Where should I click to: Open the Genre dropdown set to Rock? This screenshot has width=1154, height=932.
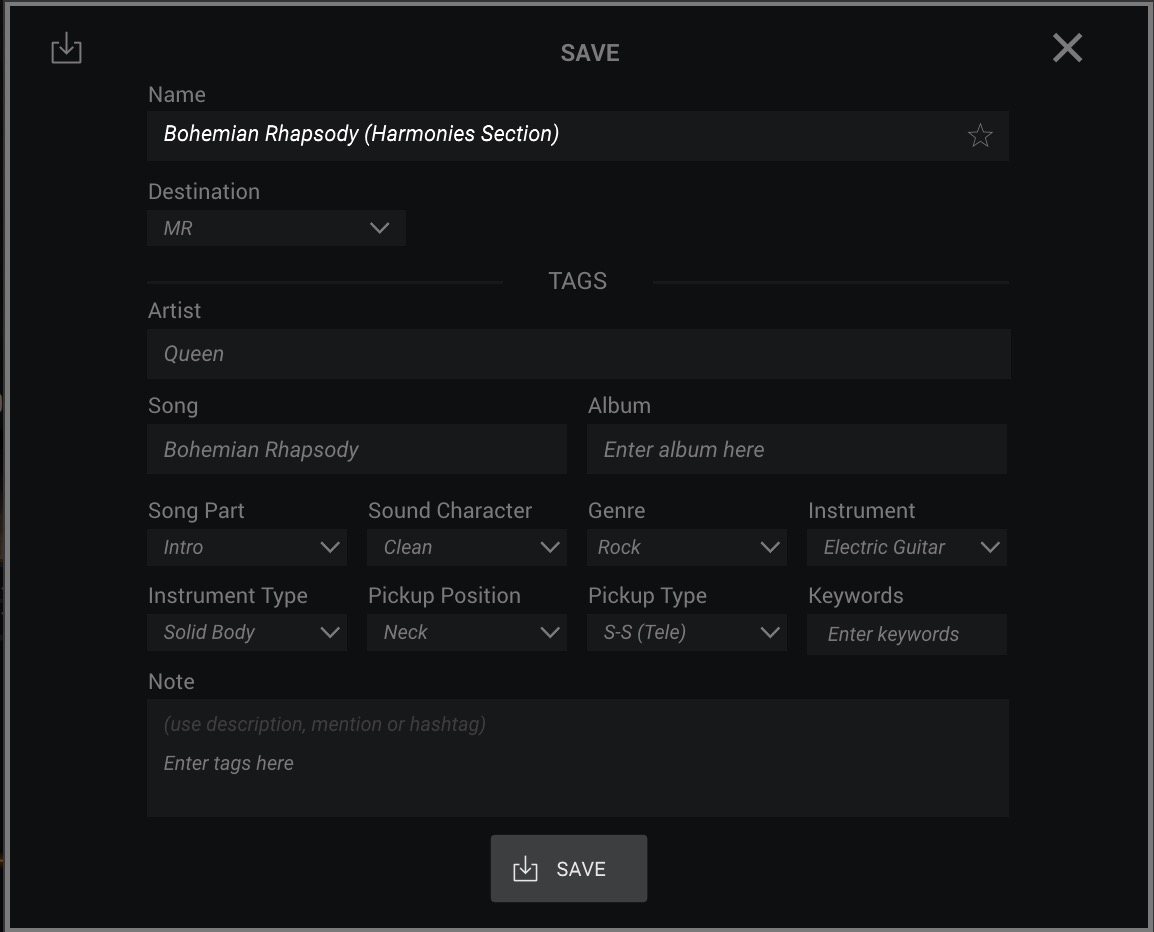pos(687,547)
